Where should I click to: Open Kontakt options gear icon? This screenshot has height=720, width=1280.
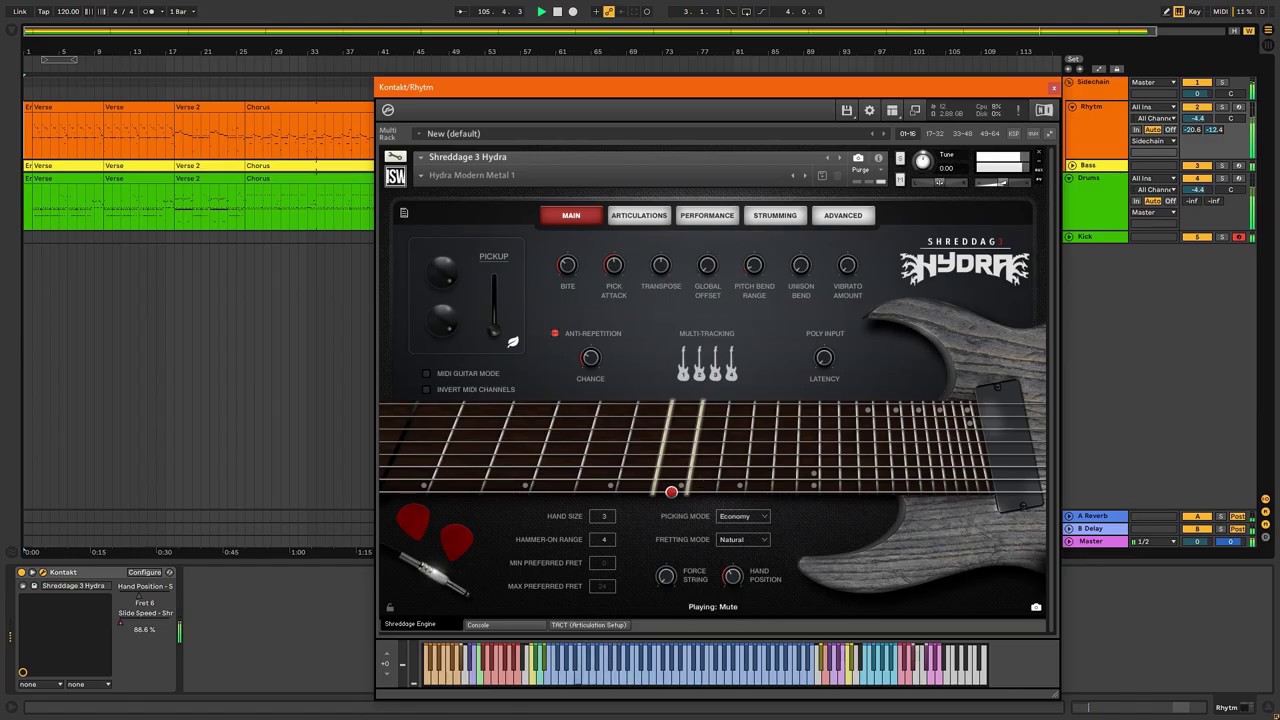tap(869, 110)
